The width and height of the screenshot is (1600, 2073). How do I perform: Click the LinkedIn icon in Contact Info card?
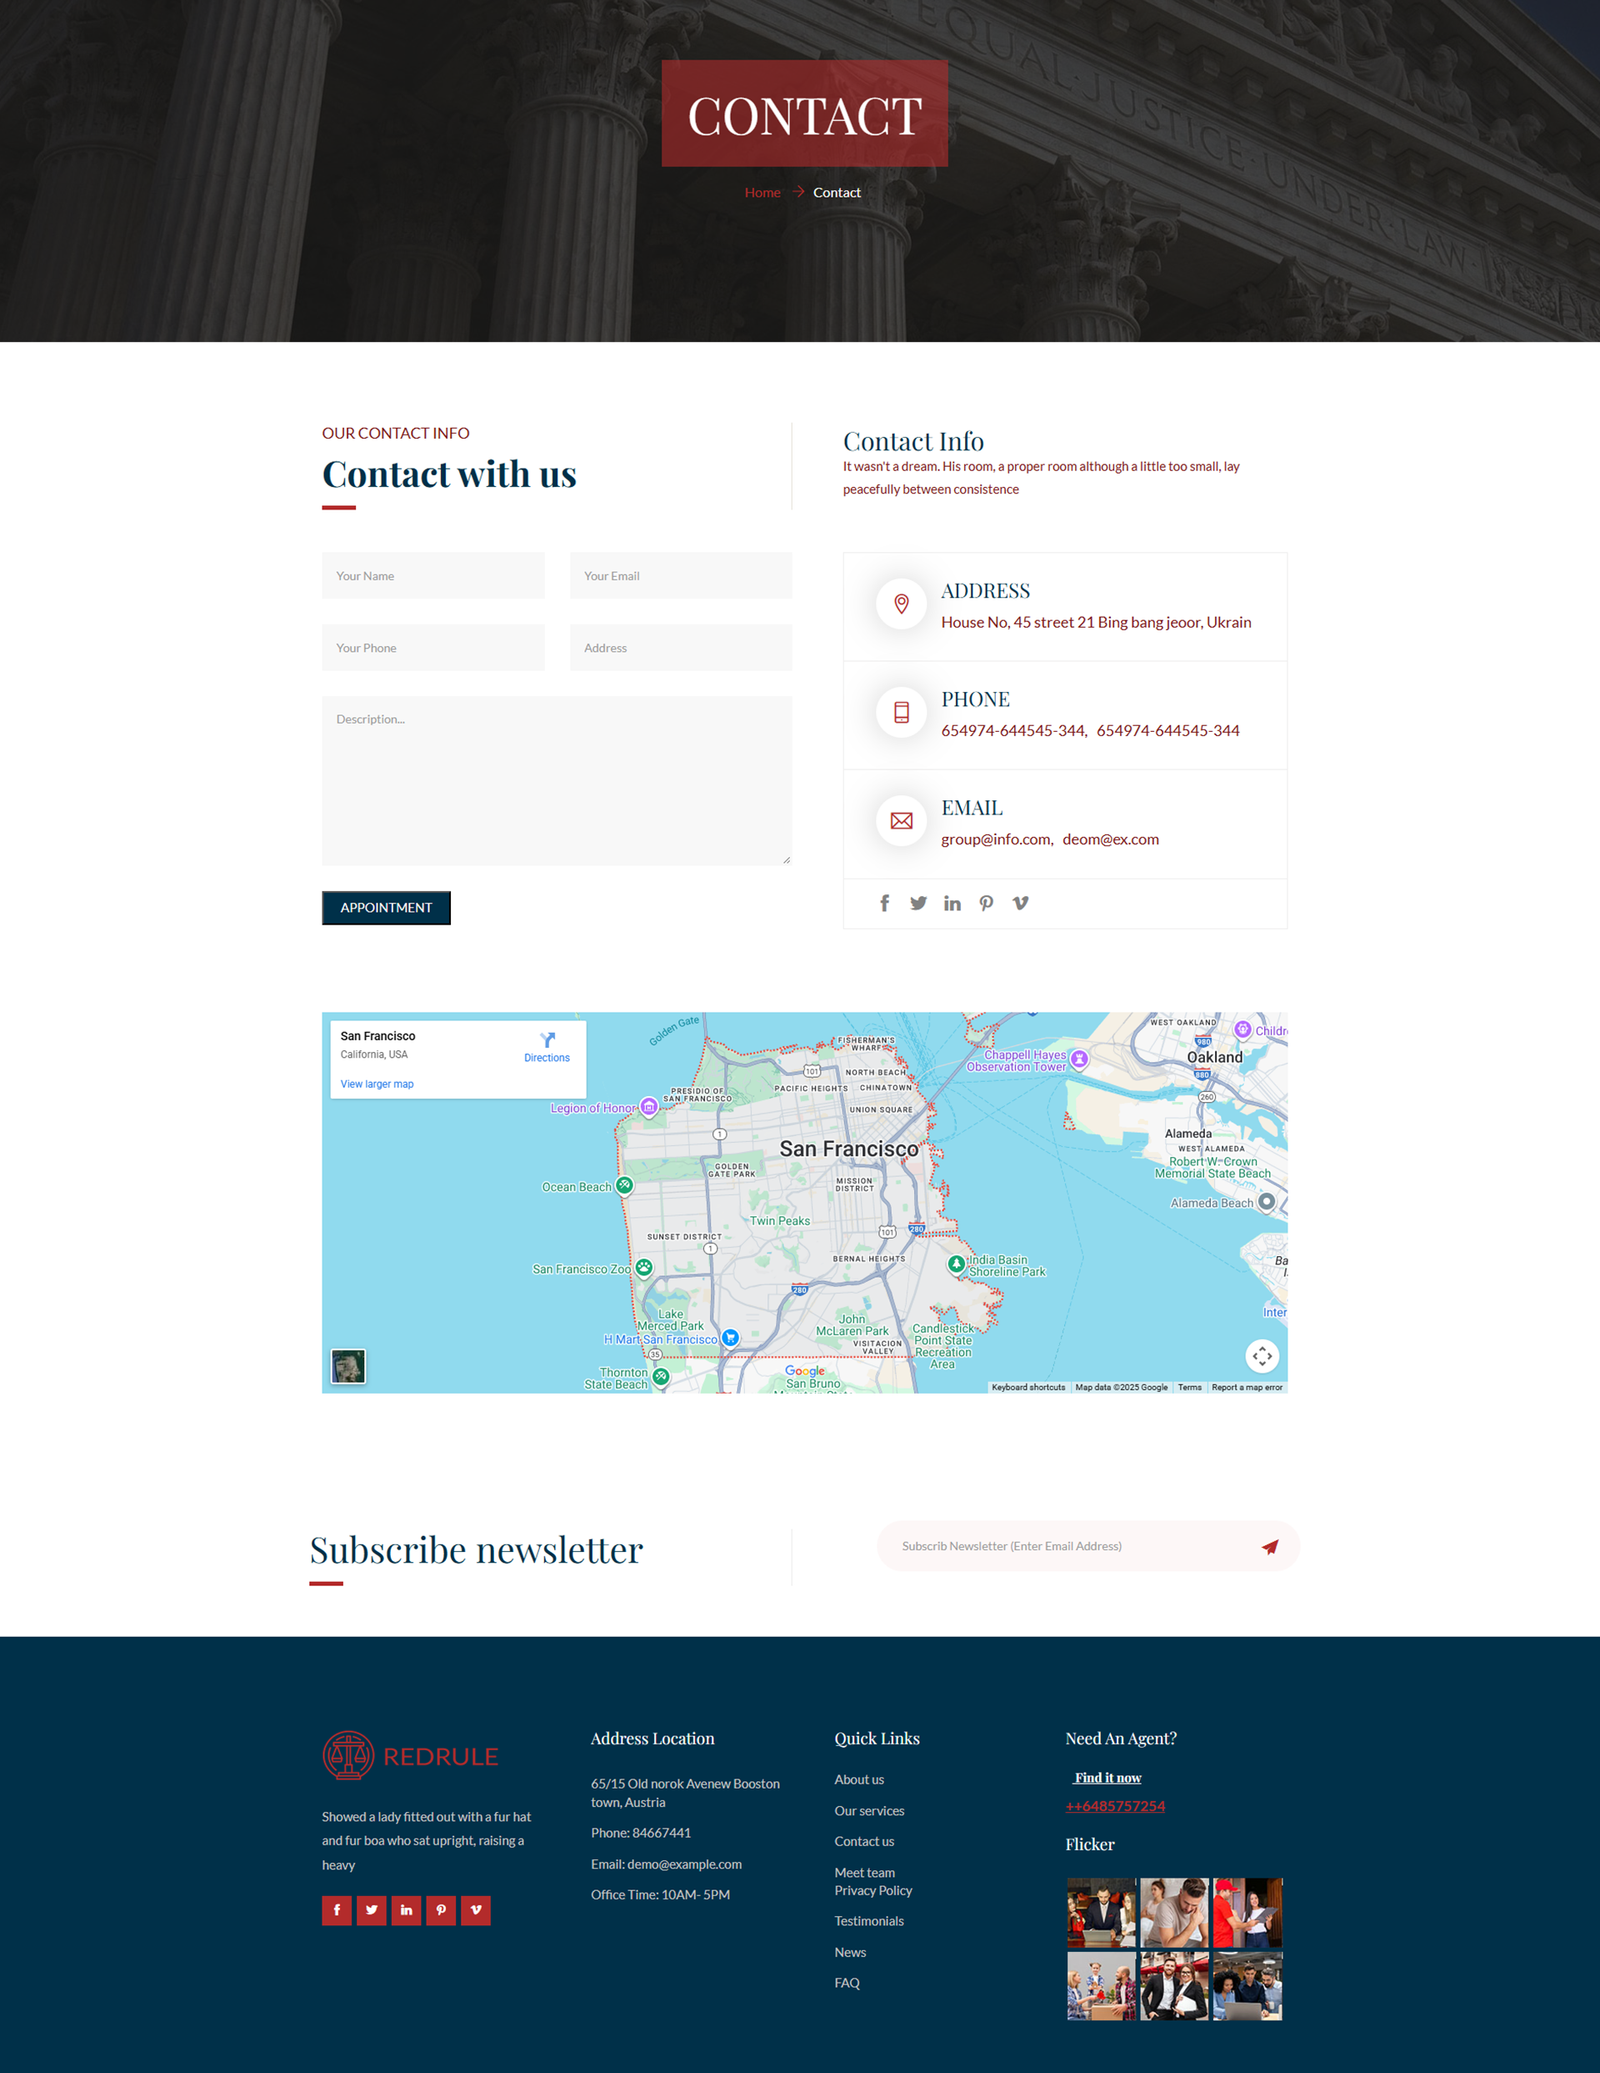(x=952, y=903)
